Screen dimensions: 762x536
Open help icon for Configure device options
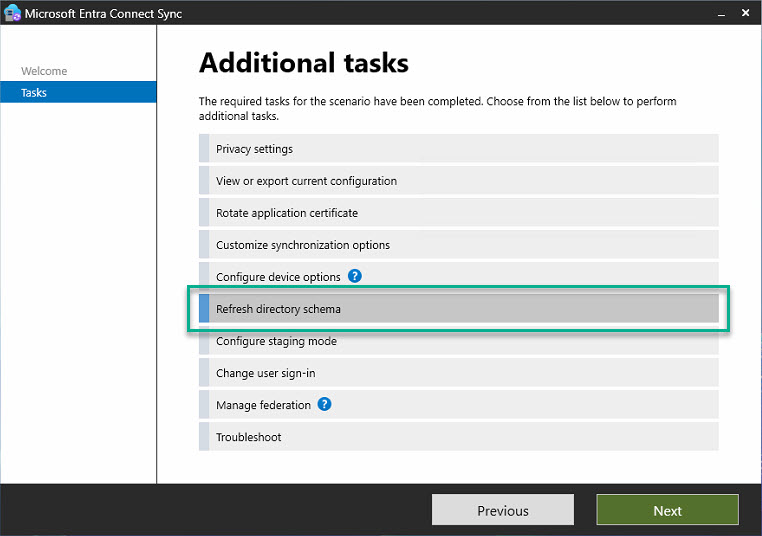(x=354, y=276)
